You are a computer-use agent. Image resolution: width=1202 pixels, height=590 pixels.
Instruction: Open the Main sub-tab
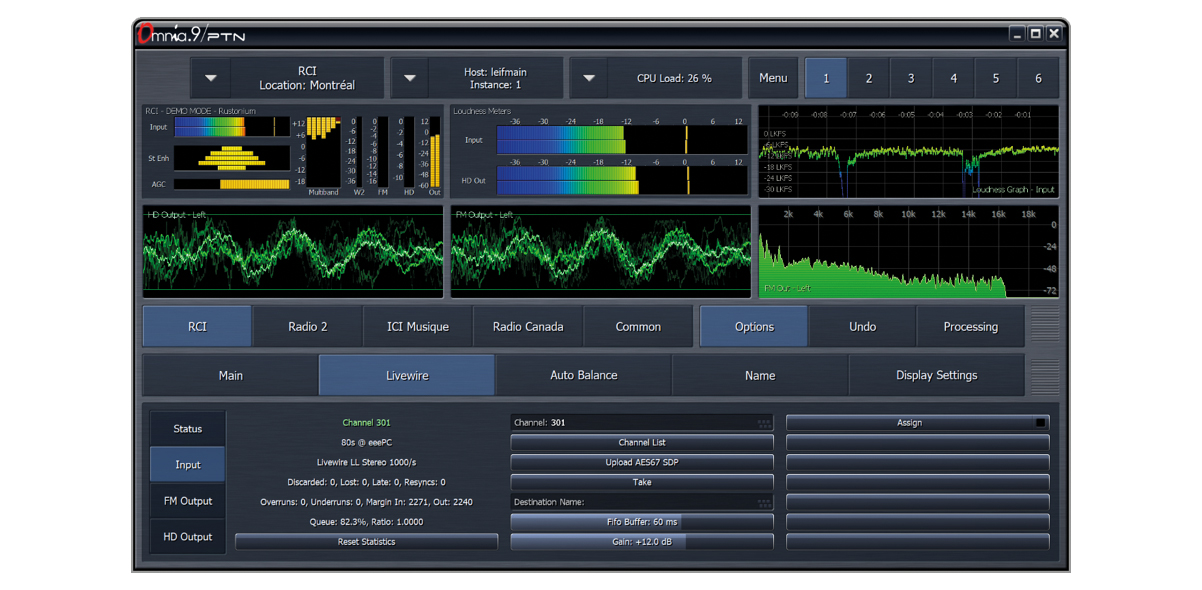(x=231, y=375)
